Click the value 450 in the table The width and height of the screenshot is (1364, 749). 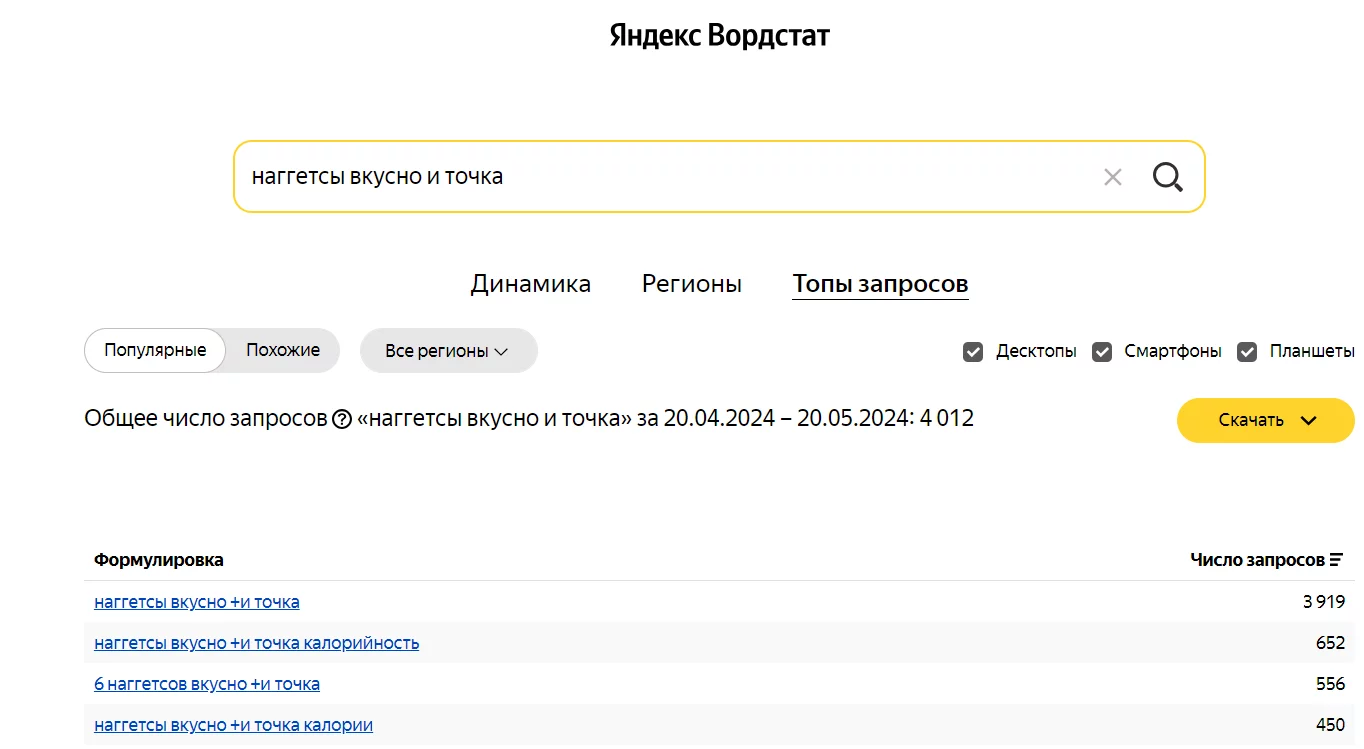pyautogui.click(x=1331, y=725)
